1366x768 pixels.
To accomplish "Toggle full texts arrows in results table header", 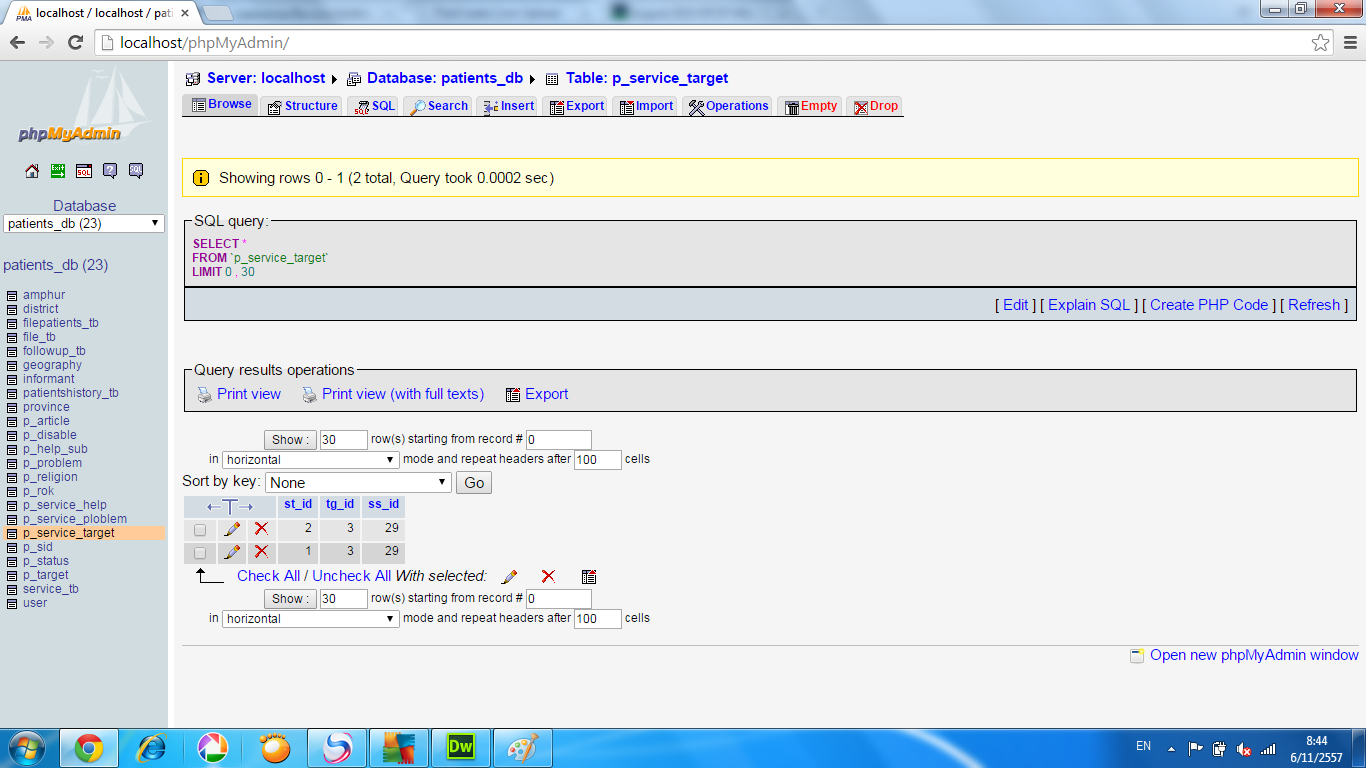I will pos(230,507).
